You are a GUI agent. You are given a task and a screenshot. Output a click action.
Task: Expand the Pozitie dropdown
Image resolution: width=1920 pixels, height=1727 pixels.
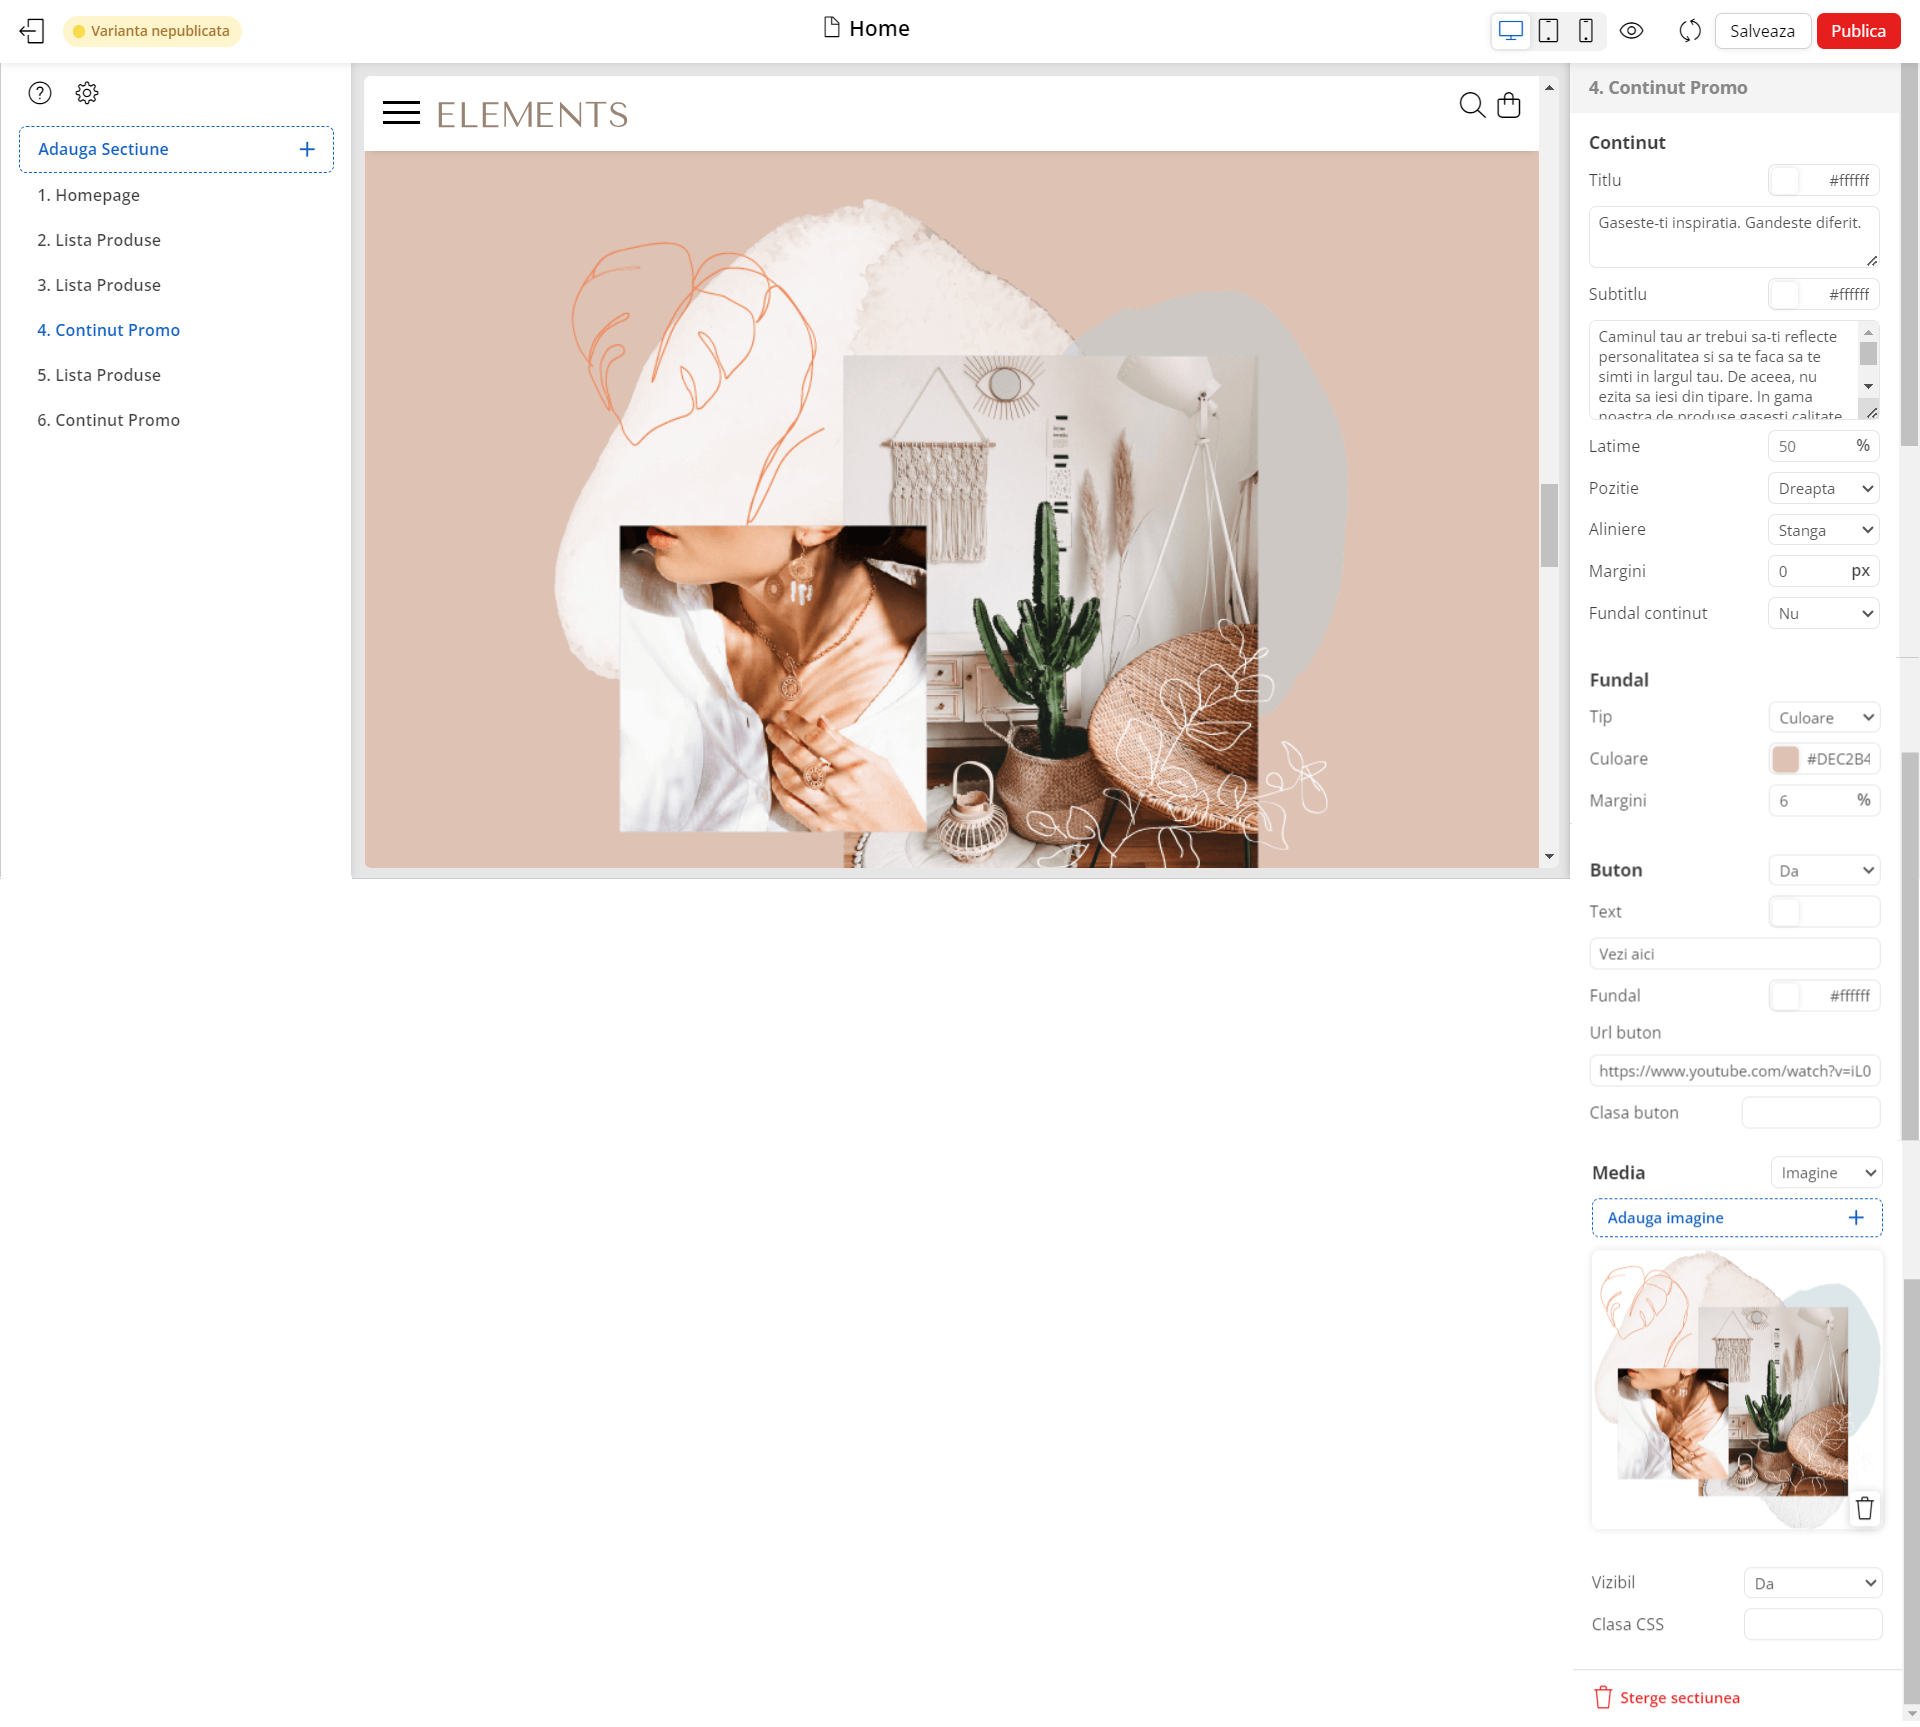(x=1823, y=489)
